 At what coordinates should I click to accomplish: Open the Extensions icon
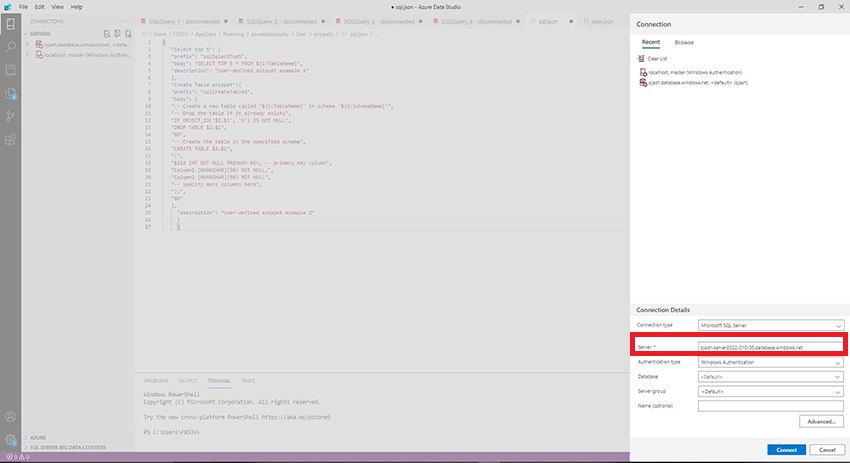(10, 139)
